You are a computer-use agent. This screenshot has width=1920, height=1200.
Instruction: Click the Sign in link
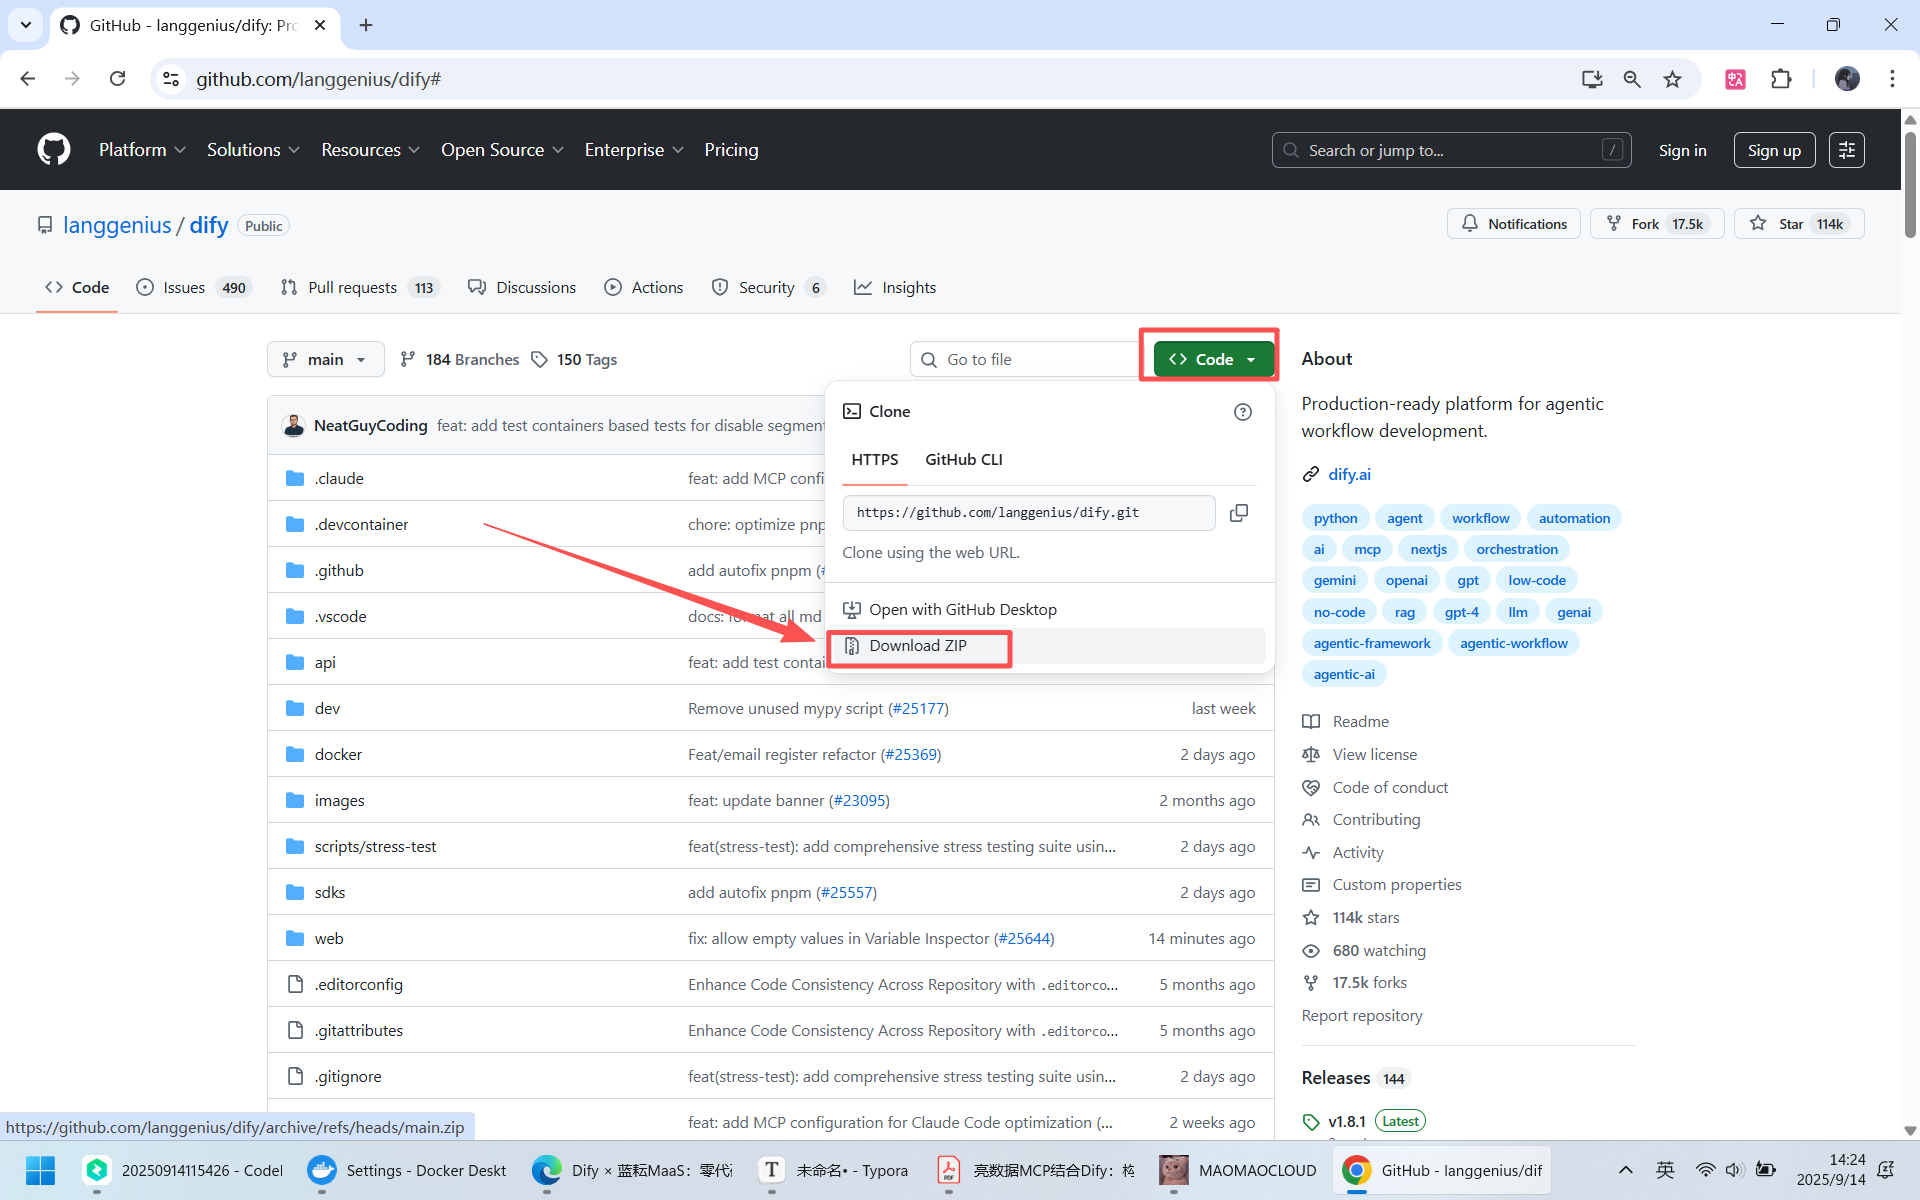click(x=1682, y=150)
